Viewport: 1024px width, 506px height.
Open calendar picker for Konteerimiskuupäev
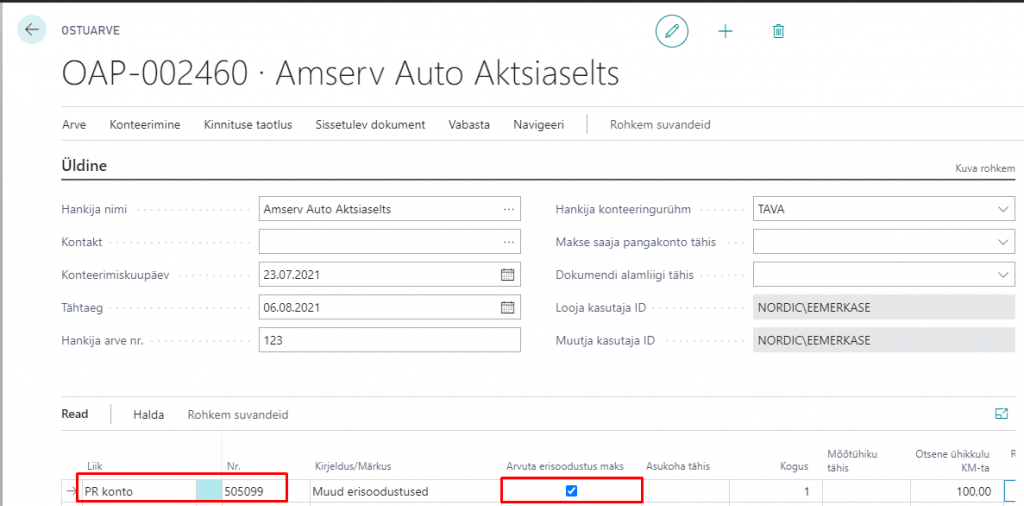pos(507,275)
